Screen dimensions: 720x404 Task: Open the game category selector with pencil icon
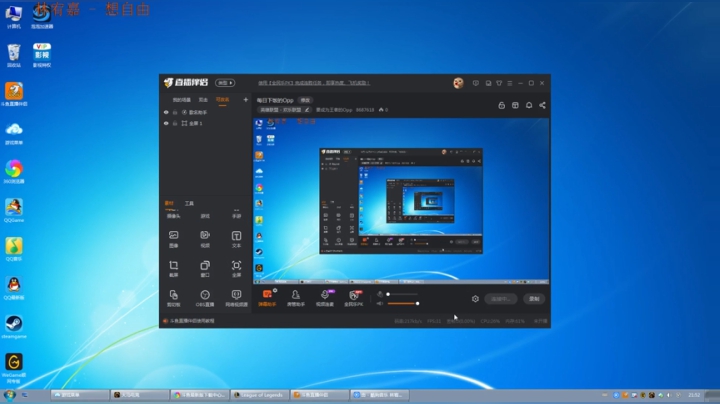285,110
